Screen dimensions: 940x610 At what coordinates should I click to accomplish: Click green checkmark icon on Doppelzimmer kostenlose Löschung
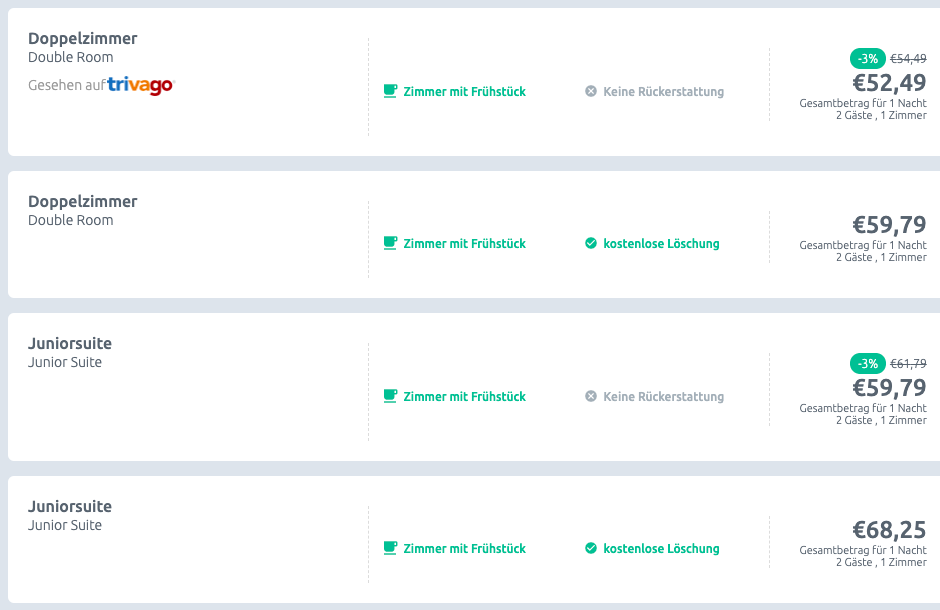(591, 243)
